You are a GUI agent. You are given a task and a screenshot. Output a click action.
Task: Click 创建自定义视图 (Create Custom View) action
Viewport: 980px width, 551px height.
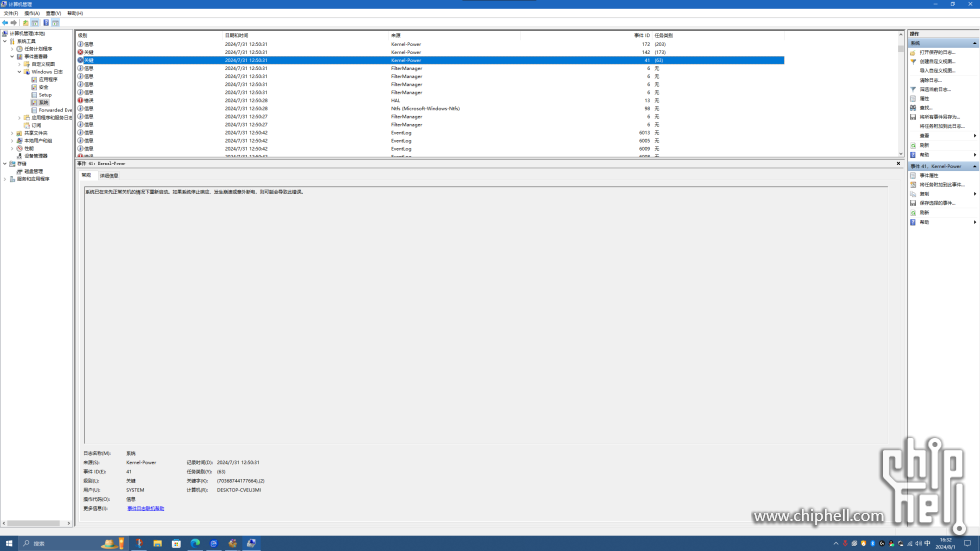(x=937, y=62)
